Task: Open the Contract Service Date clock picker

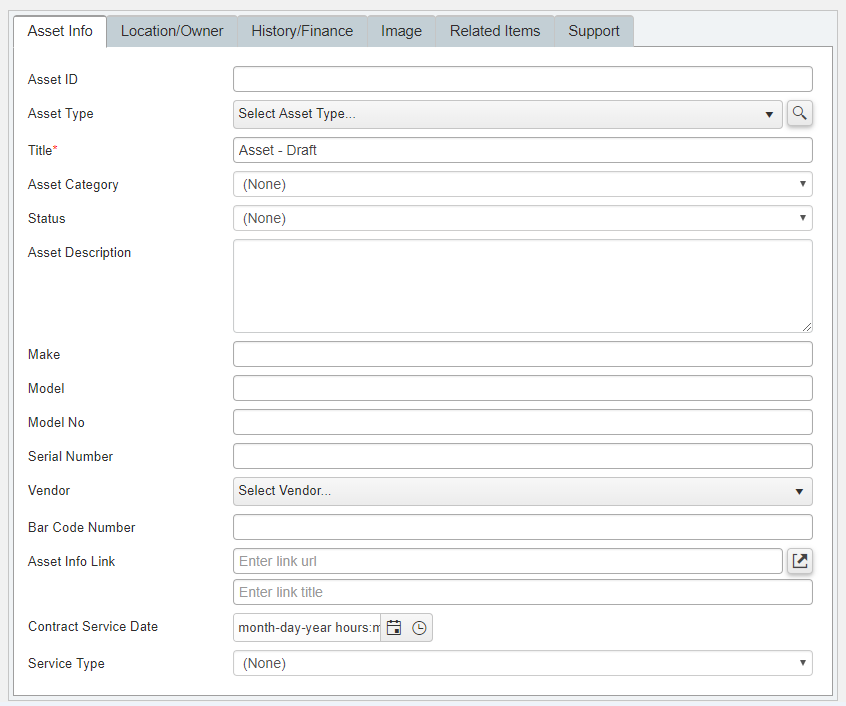Action: 419,628
